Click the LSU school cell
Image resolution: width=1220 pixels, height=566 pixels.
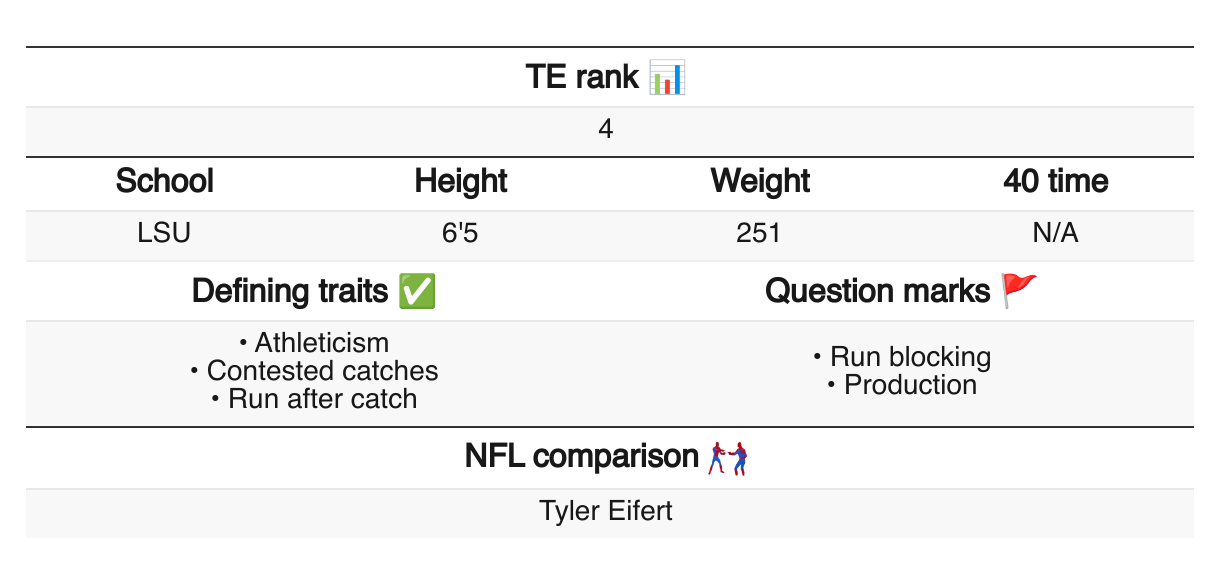click(164, 234)
